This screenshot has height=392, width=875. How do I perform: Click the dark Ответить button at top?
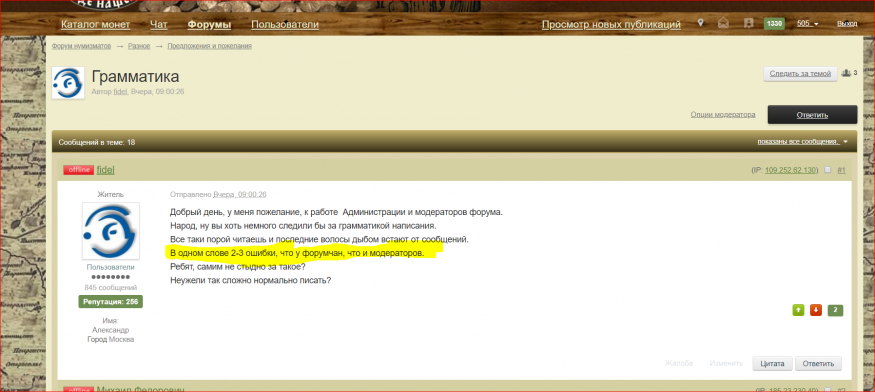point(812,114)
